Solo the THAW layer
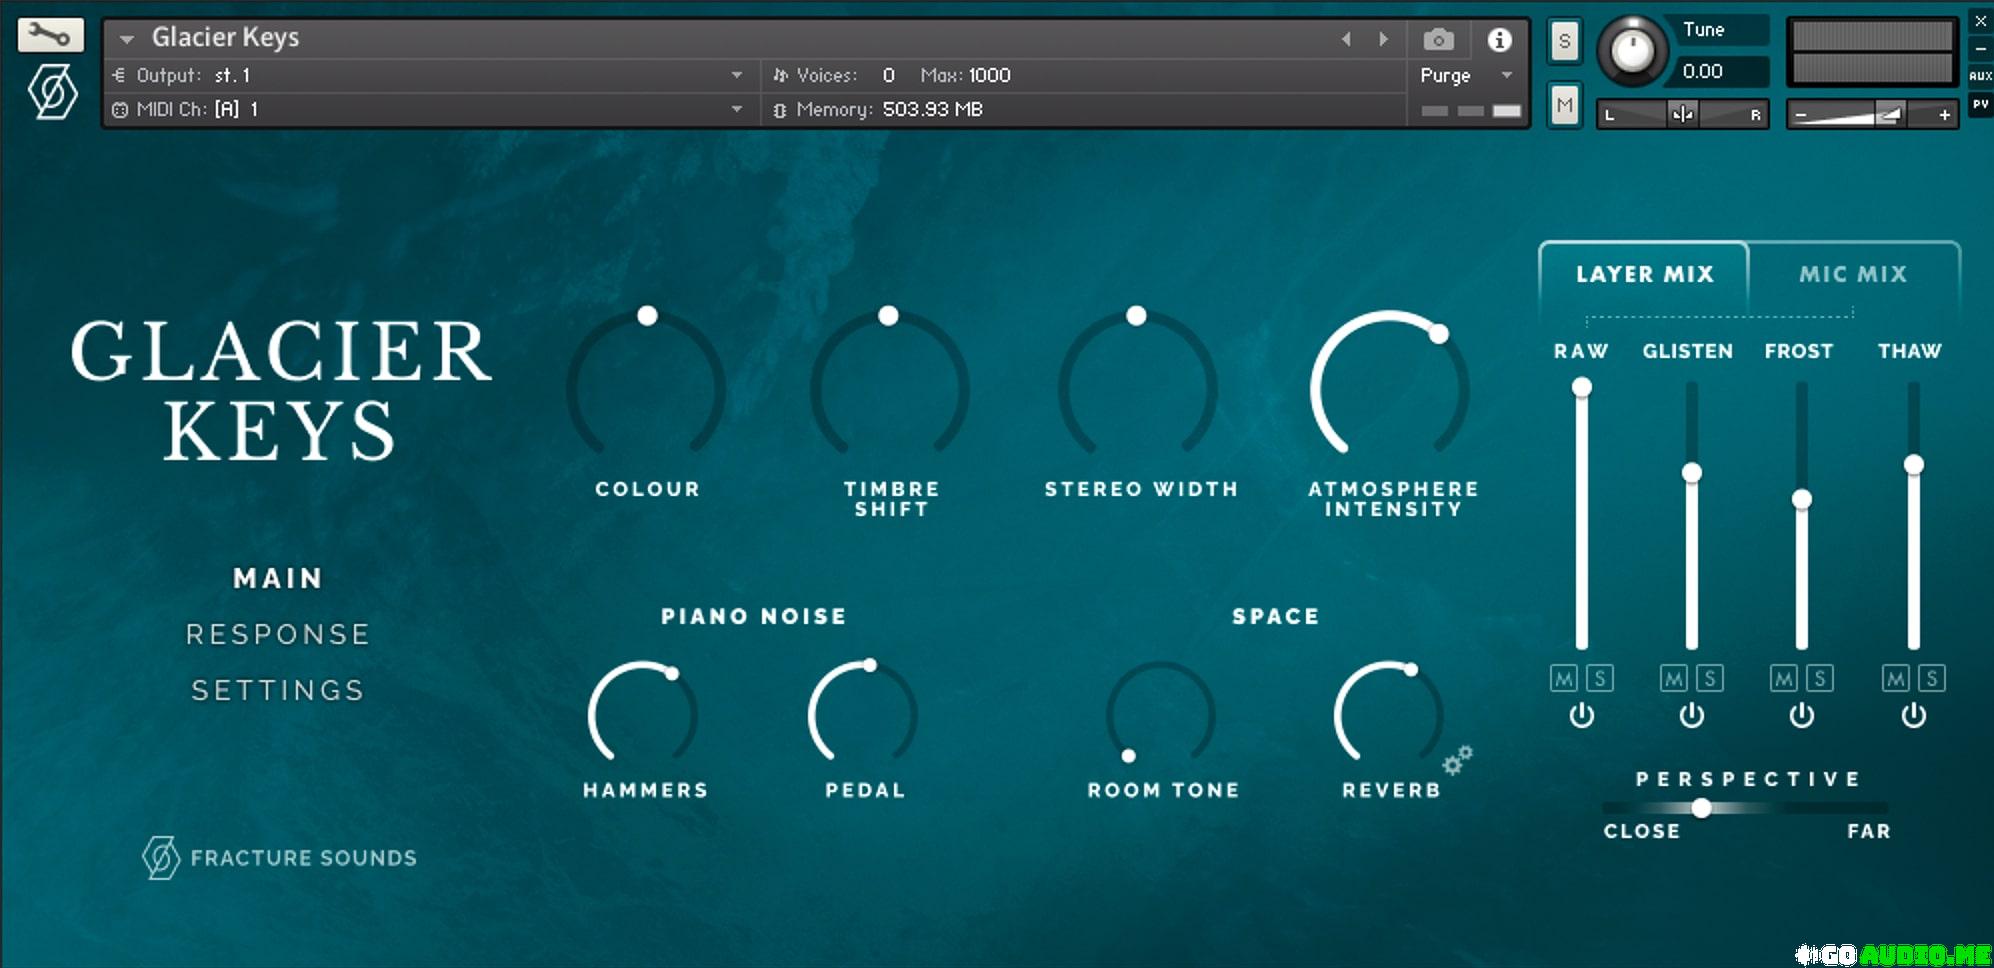The image size is (1994, 968). click(x=1932, y=678)
